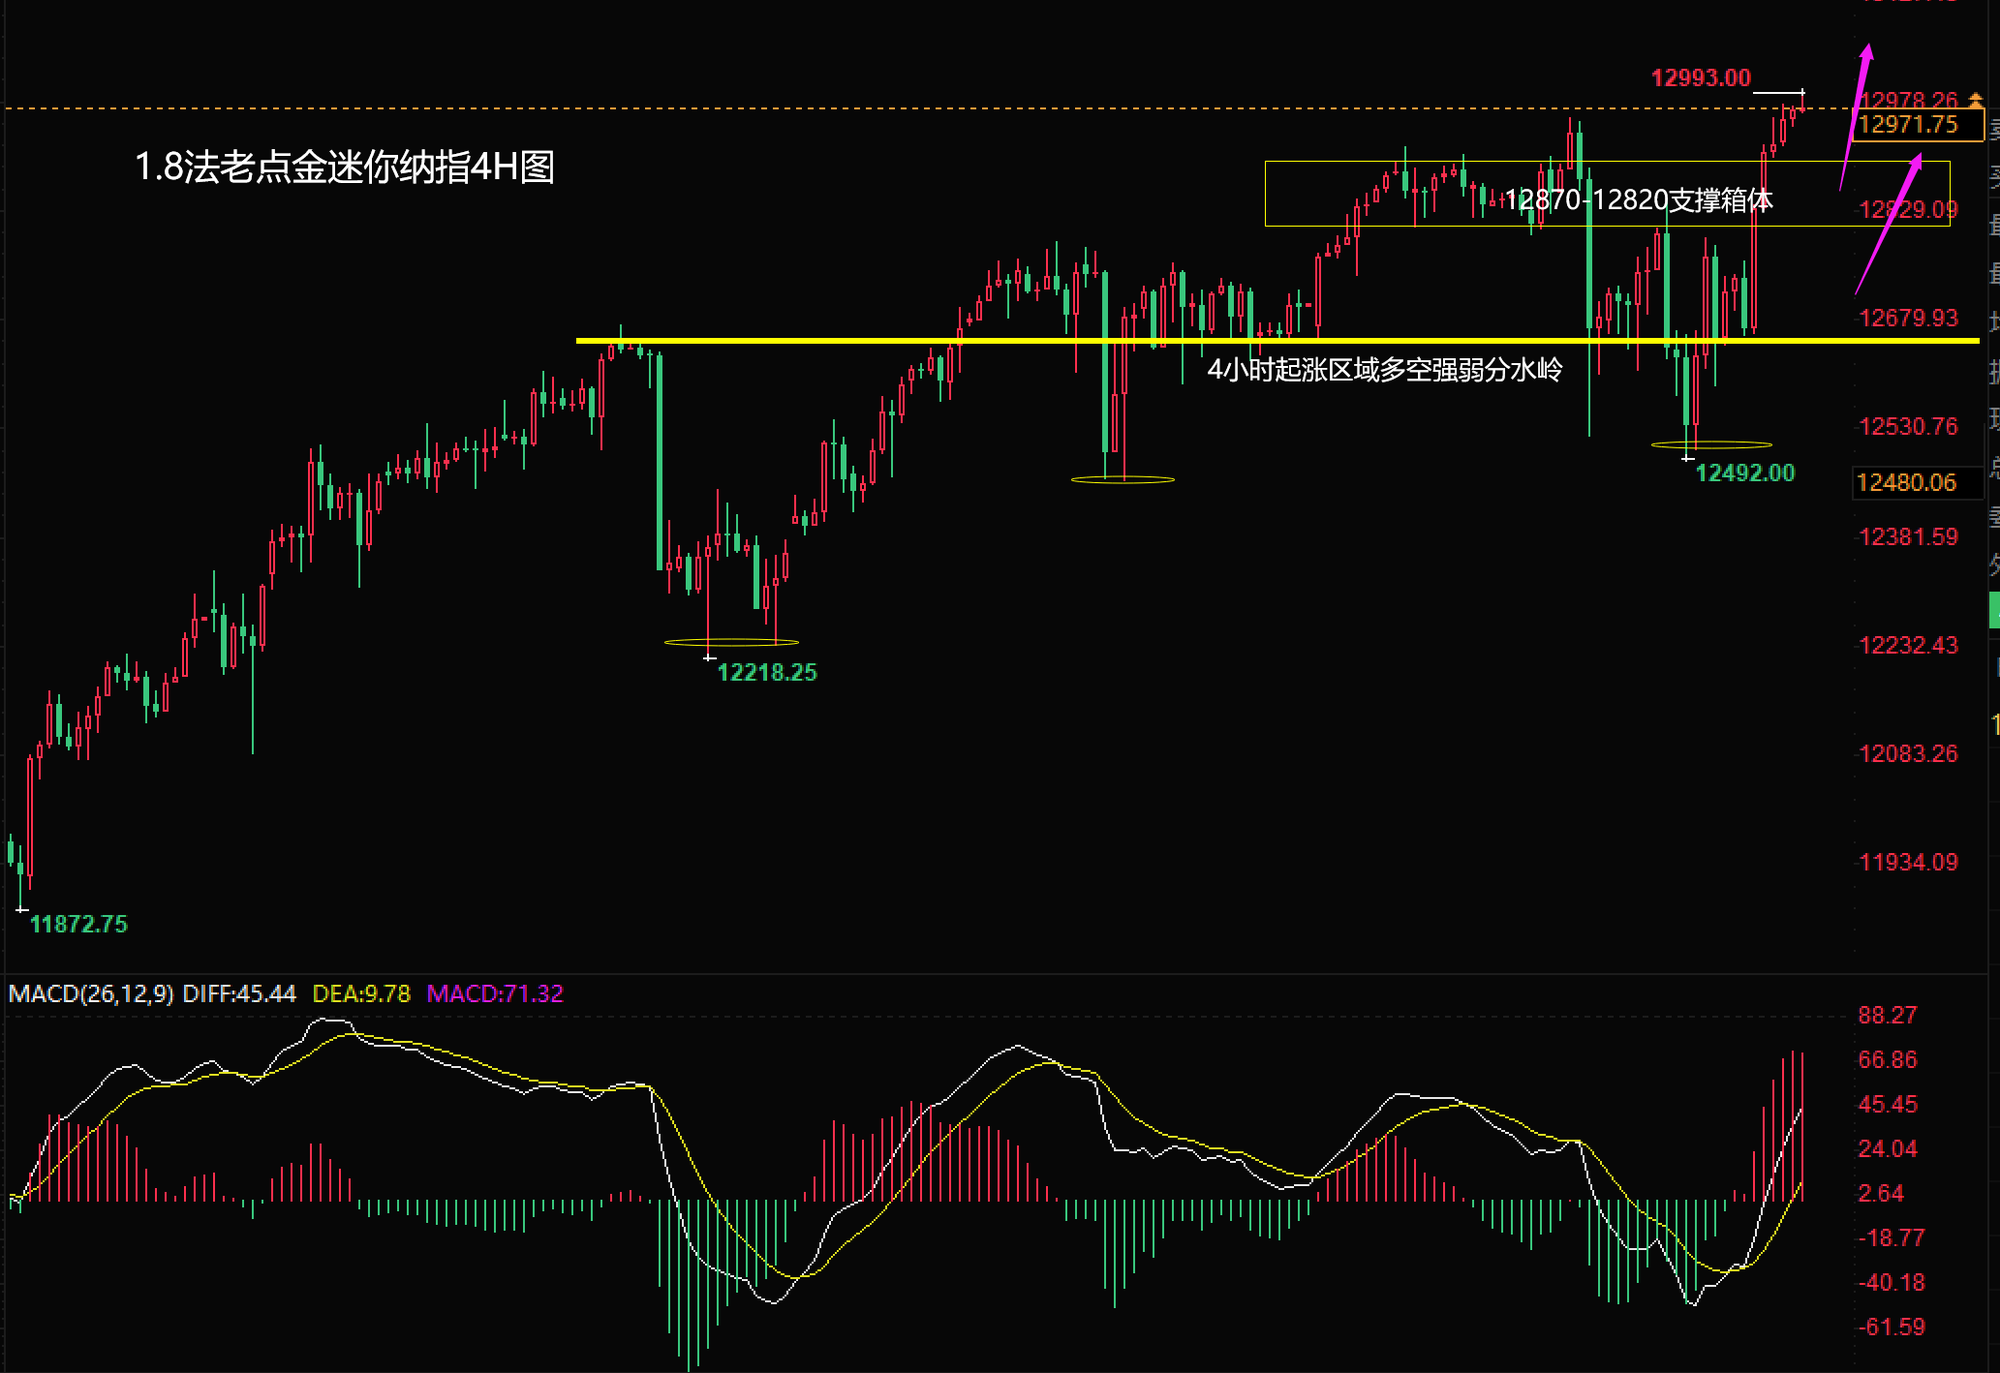Screen dimensions: 2000x1373
Task: Click the magenta MACD:71.32 label
Action: pyautogui.click(x=495, y=993)
